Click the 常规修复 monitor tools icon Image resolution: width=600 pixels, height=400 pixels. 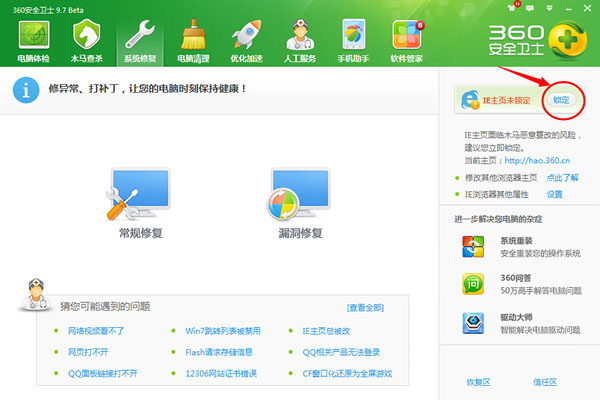click(x=139, y=194)
